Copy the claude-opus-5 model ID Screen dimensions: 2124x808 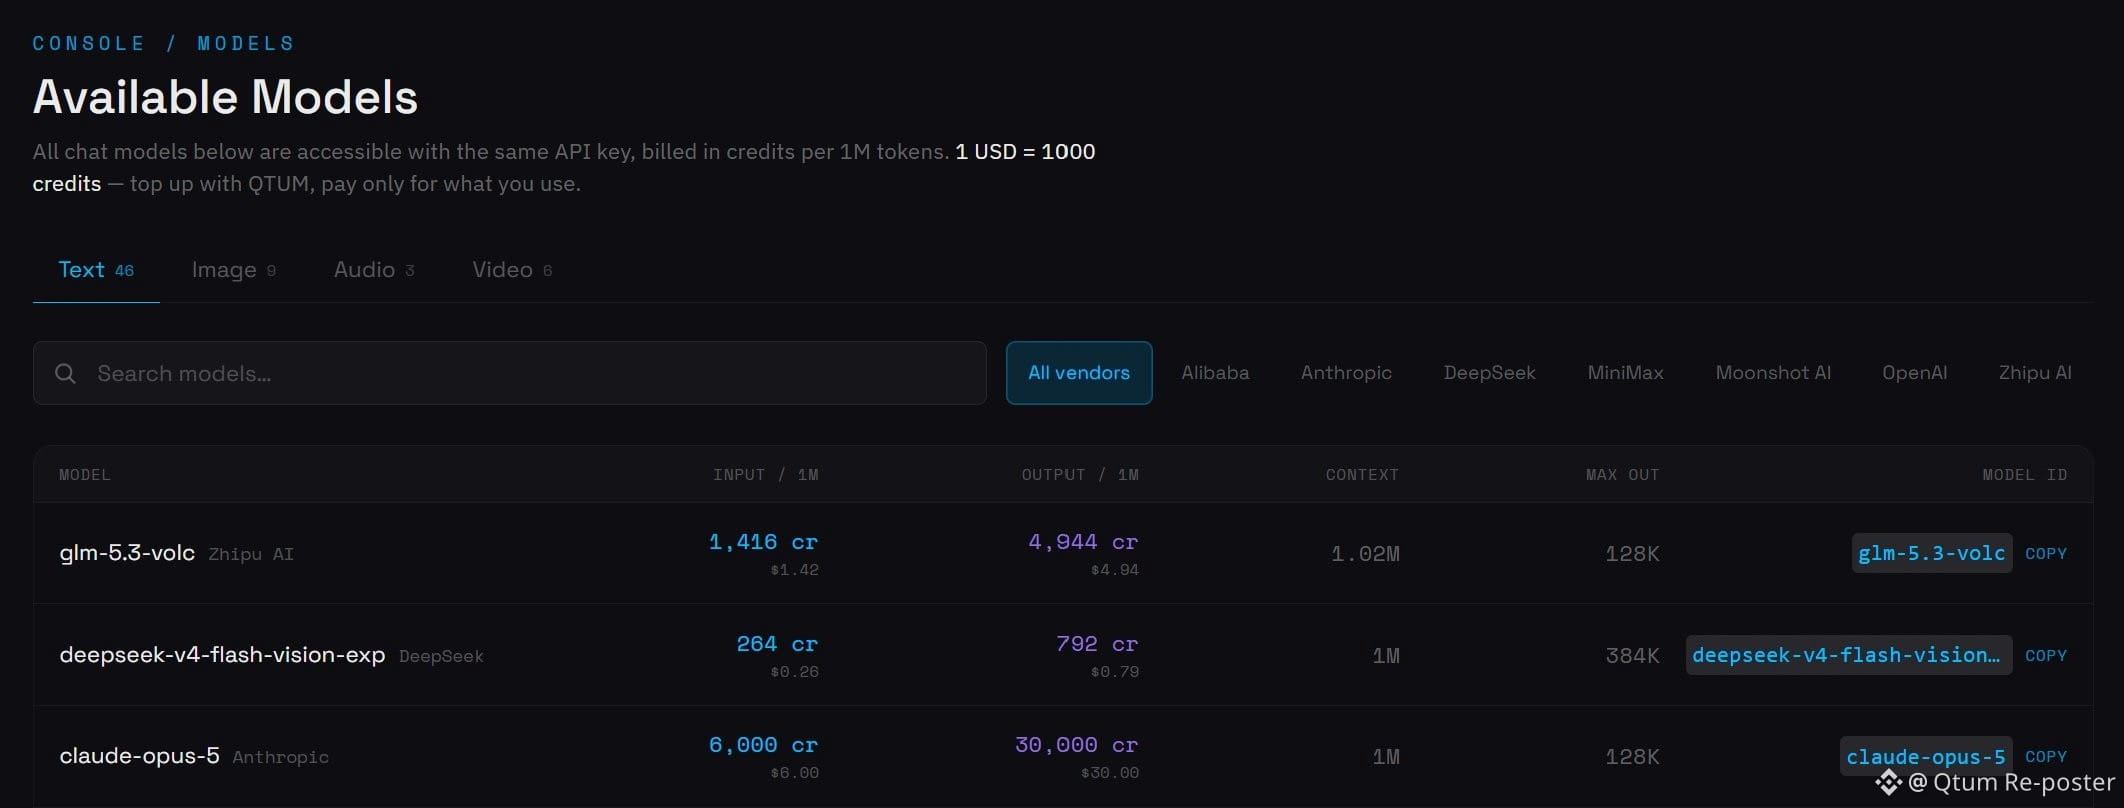click(x=2045, y=756)
